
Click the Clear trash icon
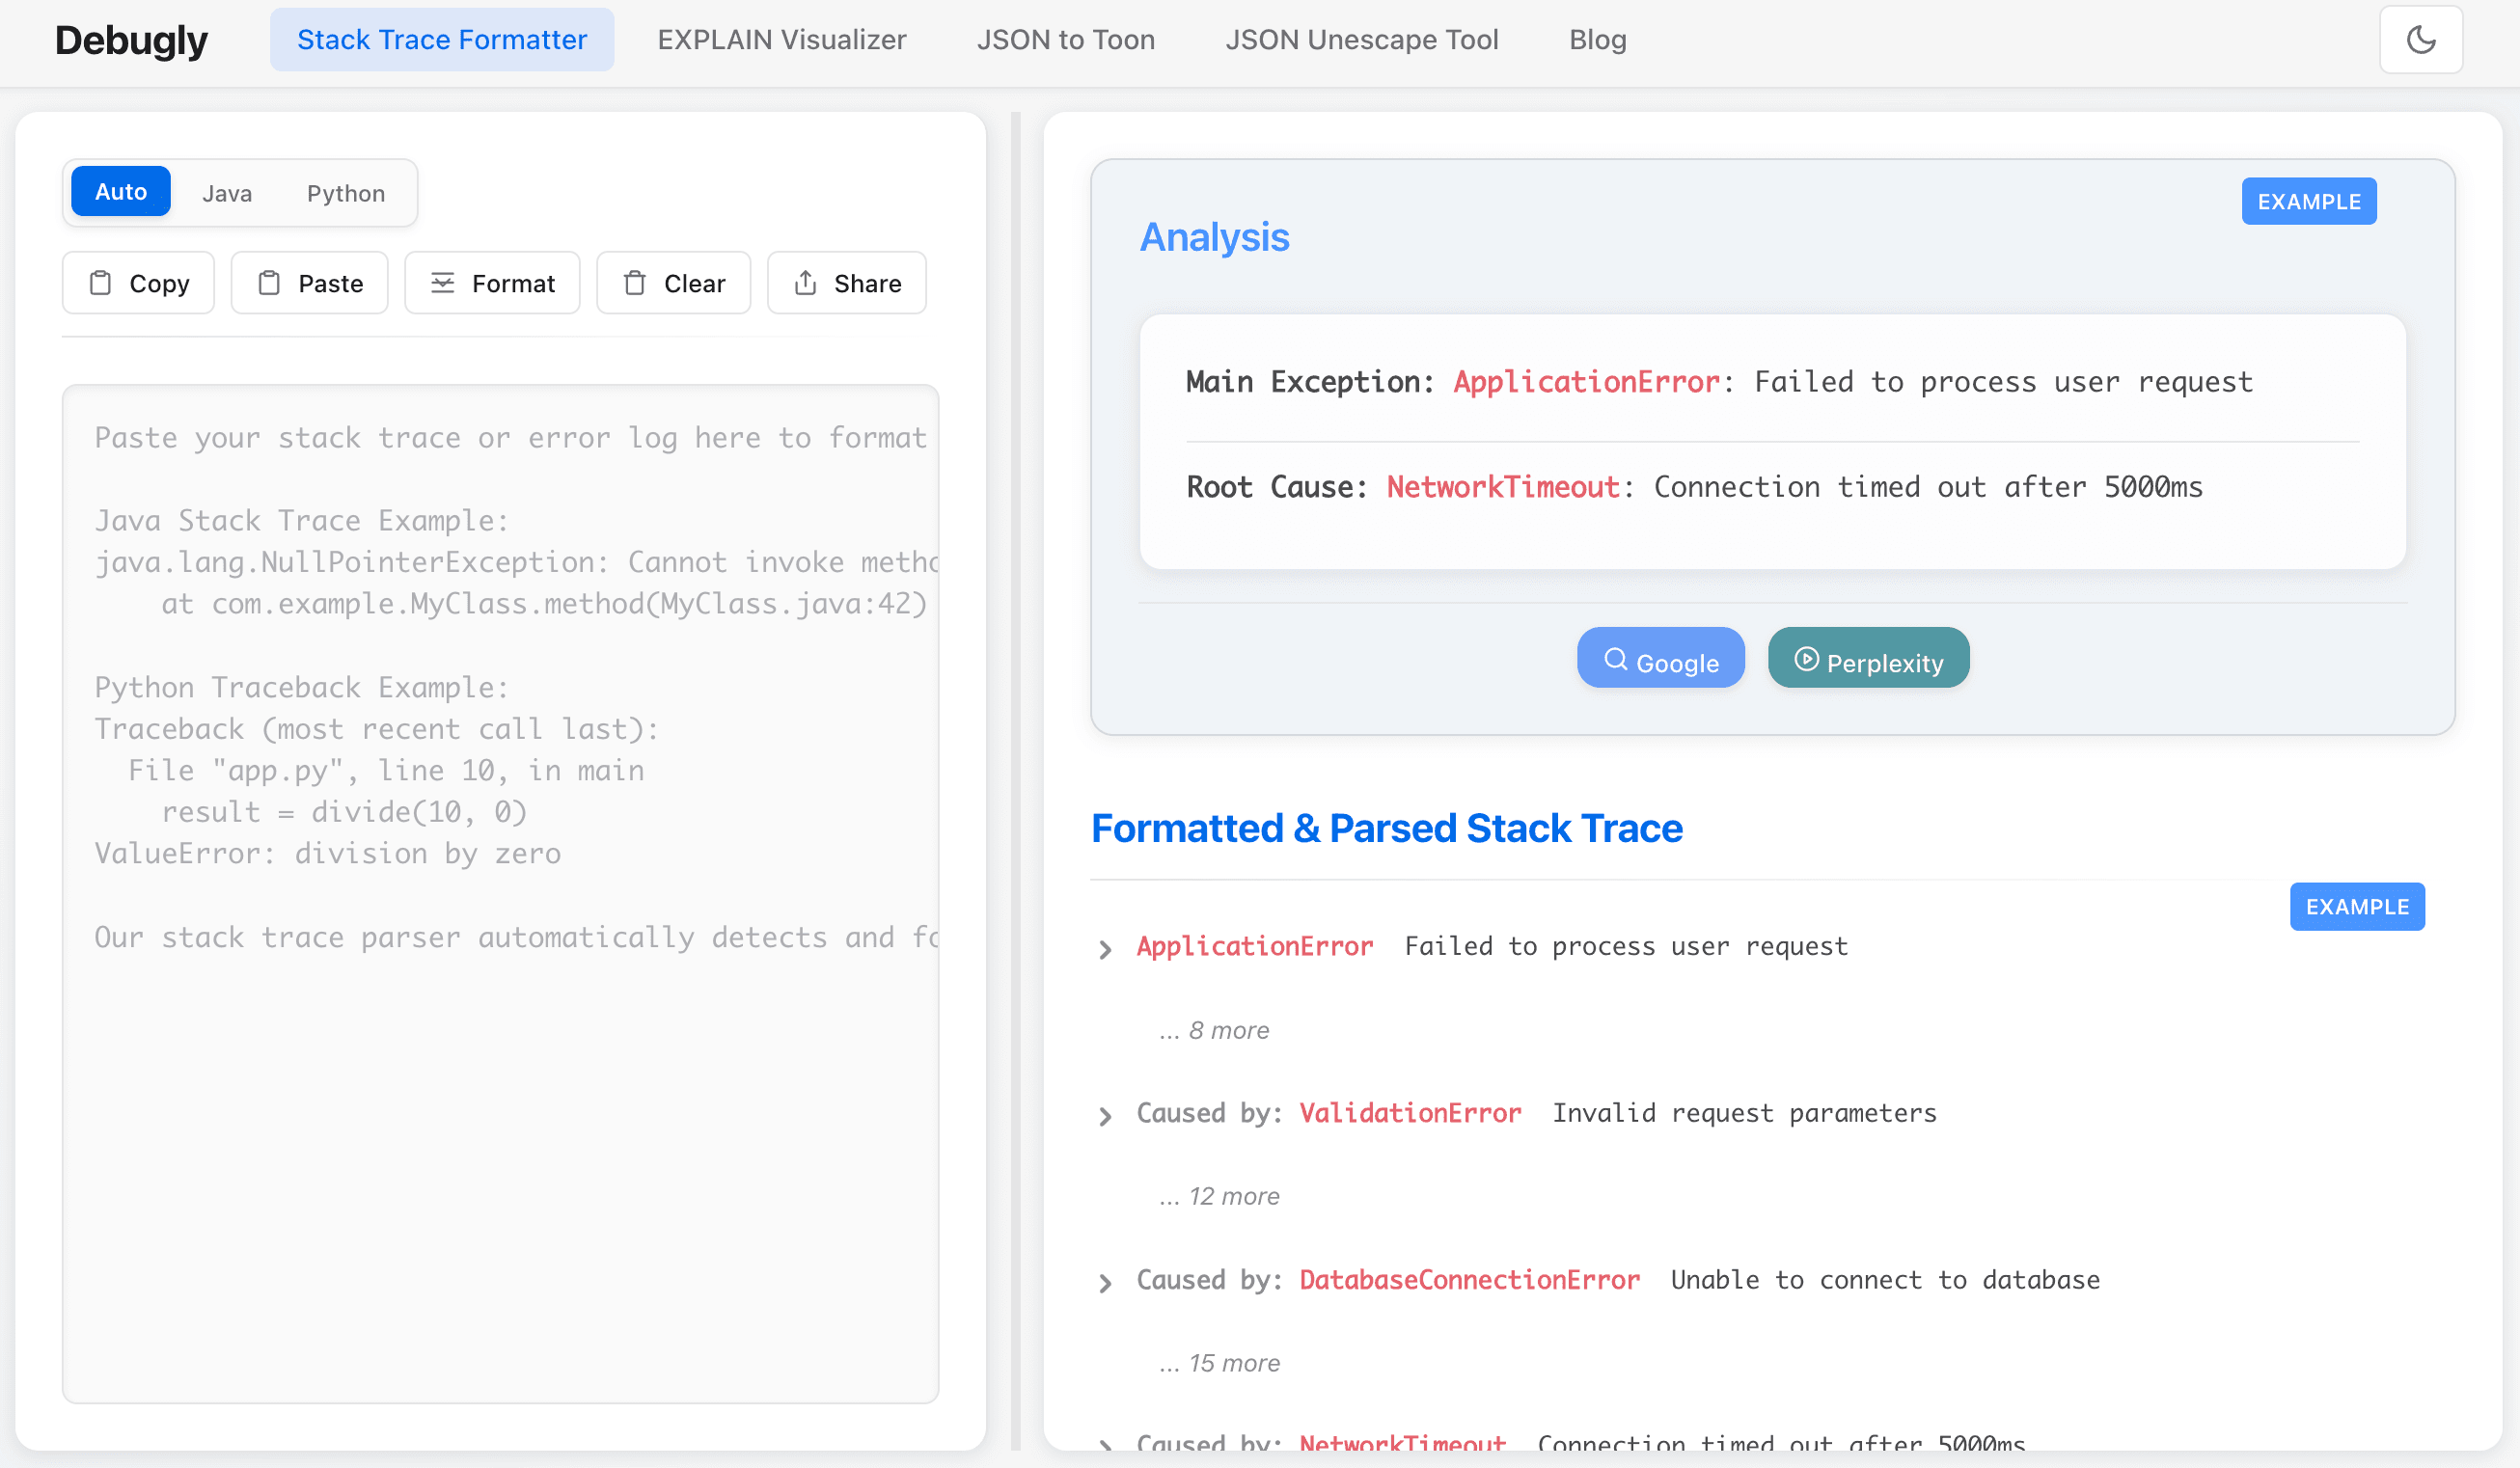pos(636,283)
